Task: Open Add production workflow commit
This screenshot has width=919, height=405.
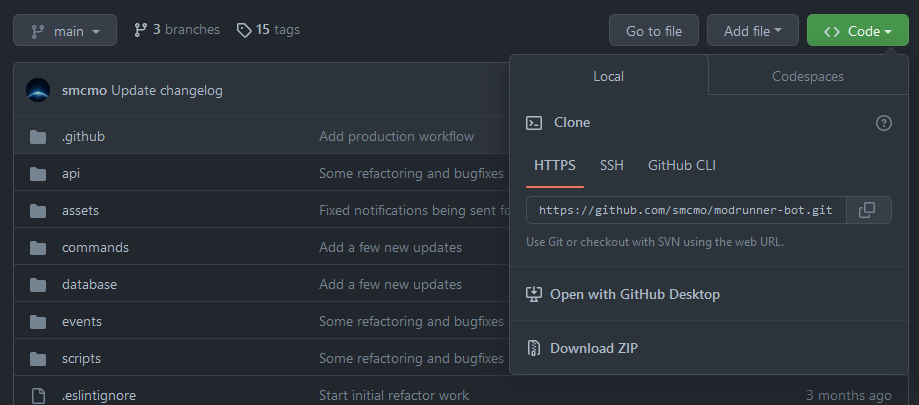Action: (x=397, y=137)
